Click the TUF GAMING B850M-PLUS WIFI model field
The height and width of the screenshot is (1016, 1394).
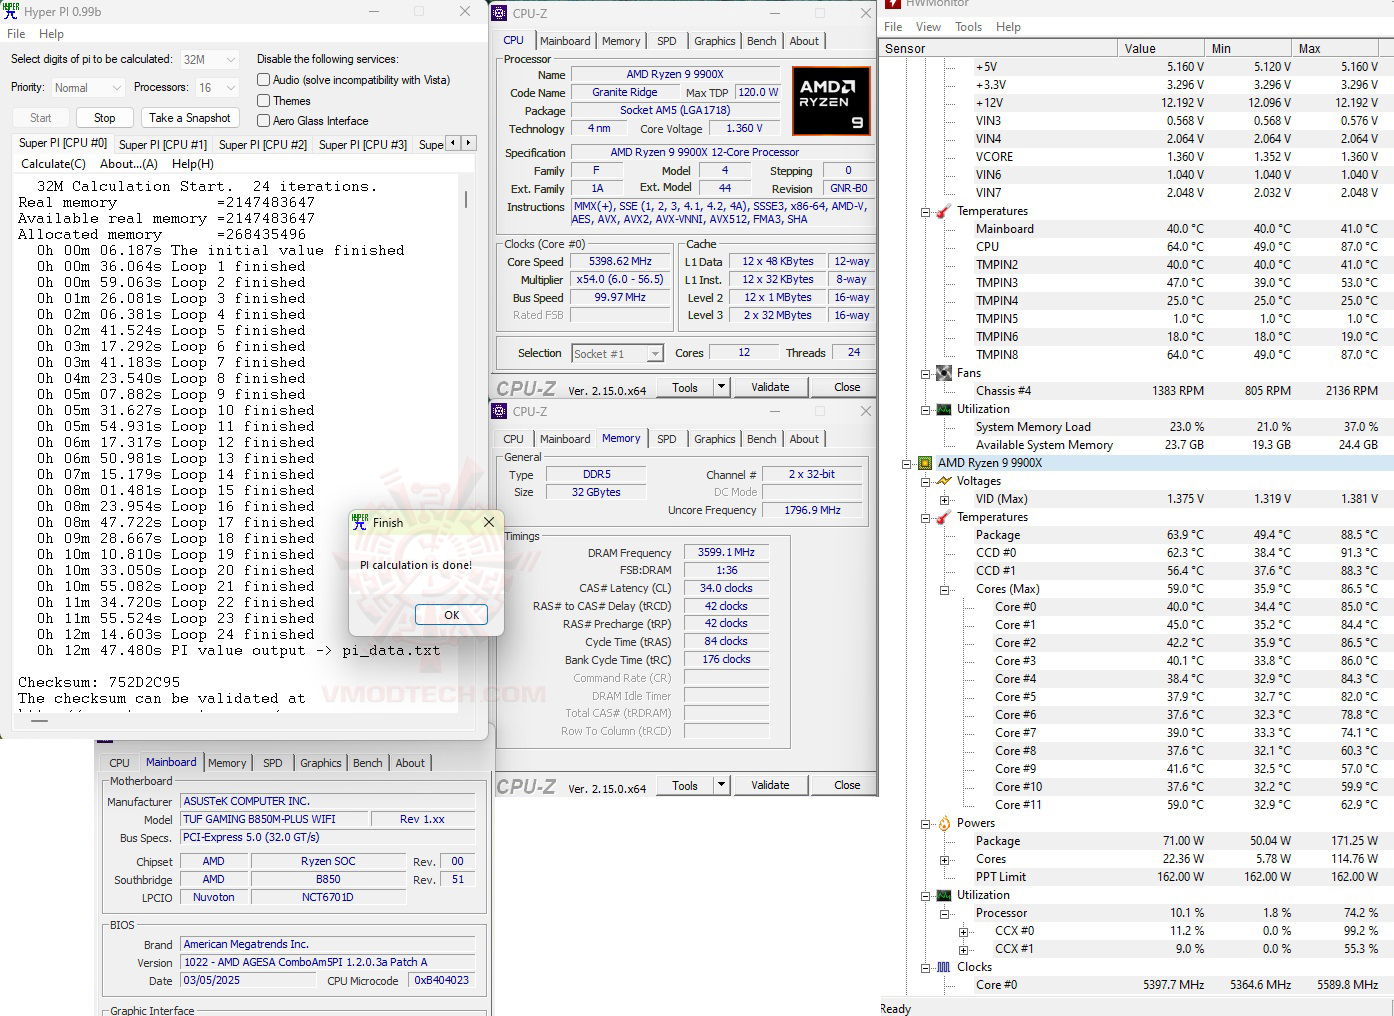273,819
